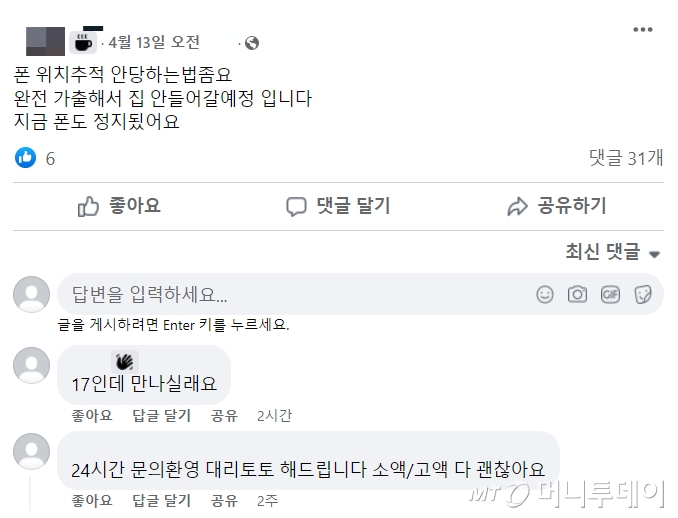Like the '17인데 만나실래요' comment
This screenshot has width=678, height=518.
91,415
